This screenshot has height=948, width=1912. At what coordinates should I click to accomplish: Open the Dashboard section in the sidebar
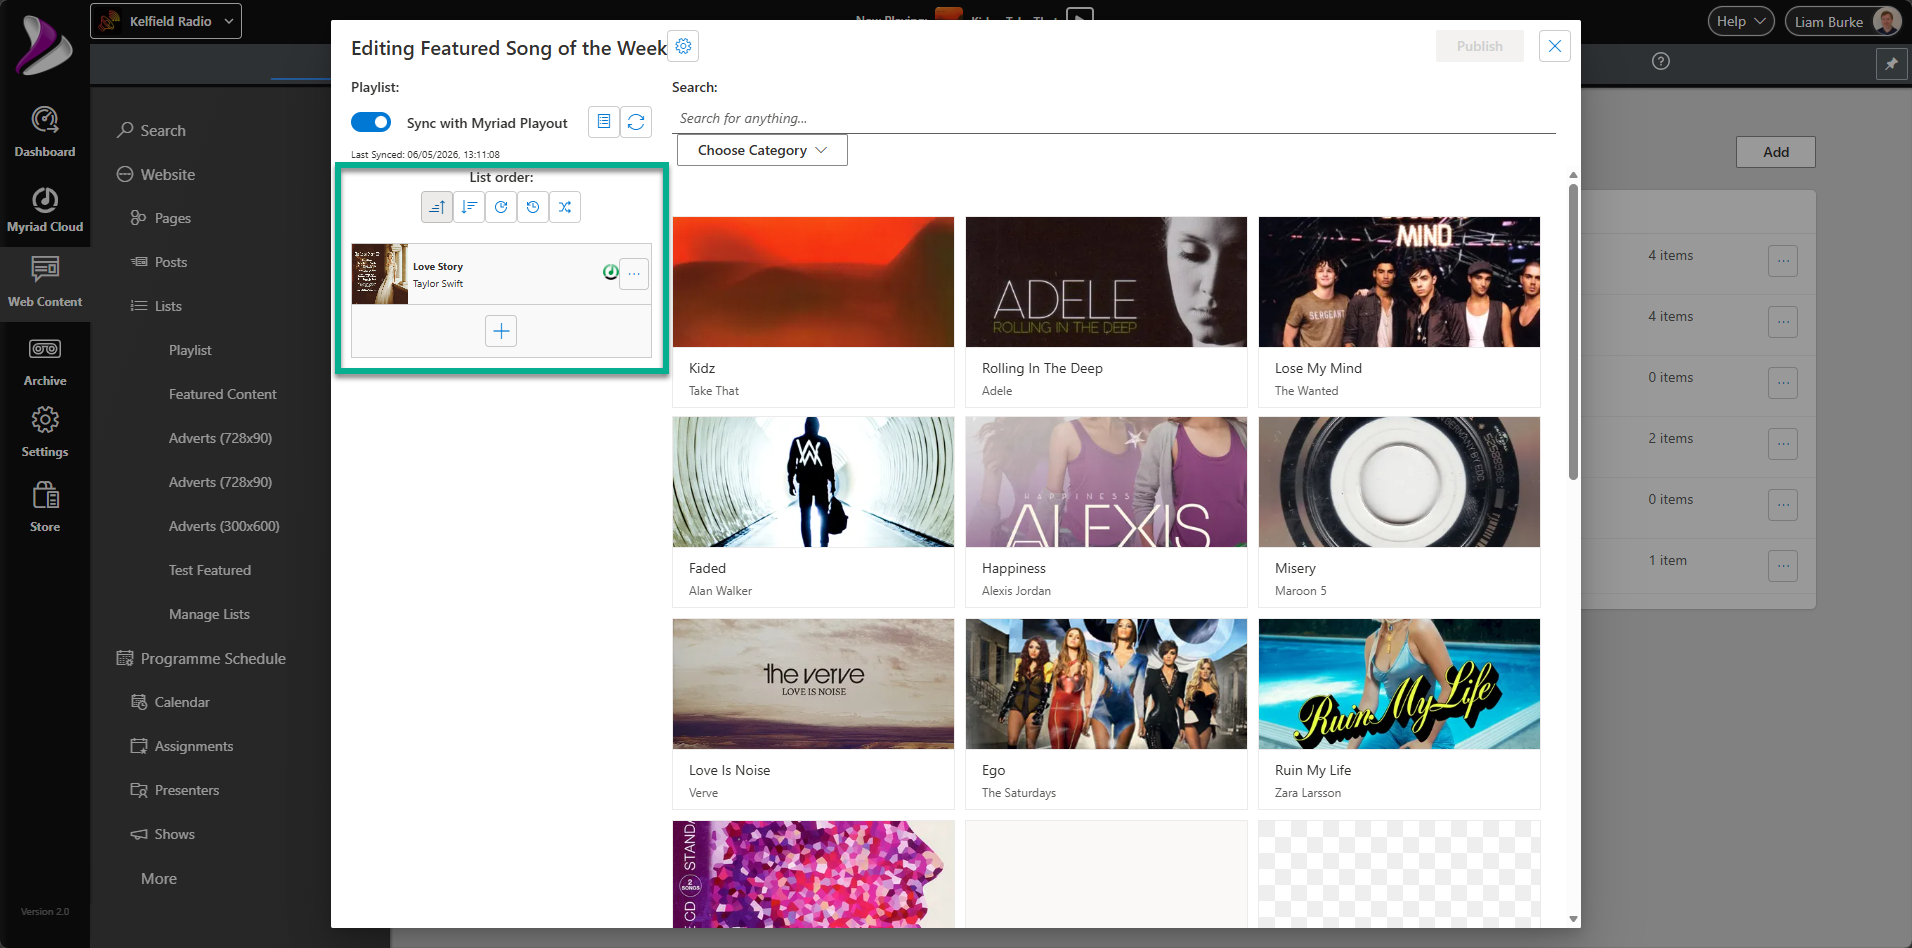point(45,132)
